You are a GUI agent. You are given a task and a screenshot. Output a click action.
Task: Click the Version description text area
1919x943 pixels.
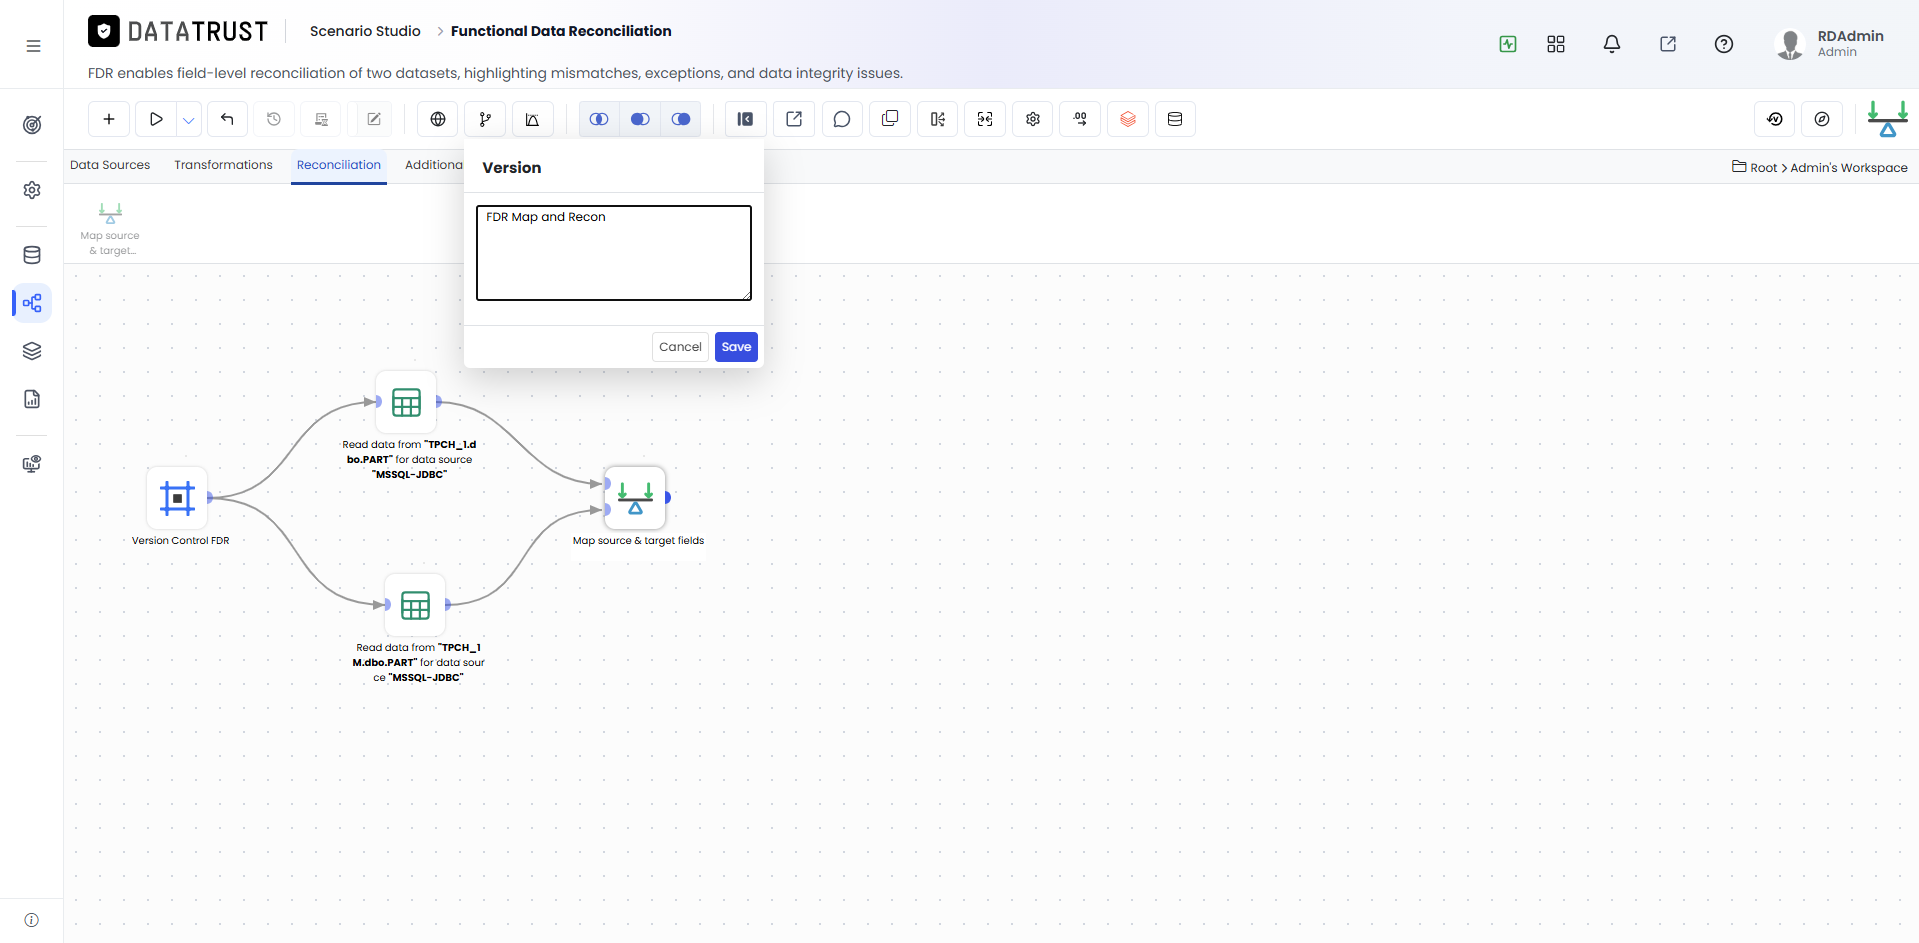[x=614, y=253]
